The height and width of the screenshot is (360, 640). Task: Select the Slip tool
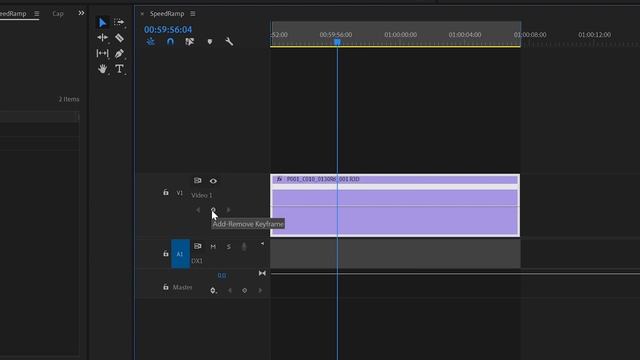click(x=102, y=53)
